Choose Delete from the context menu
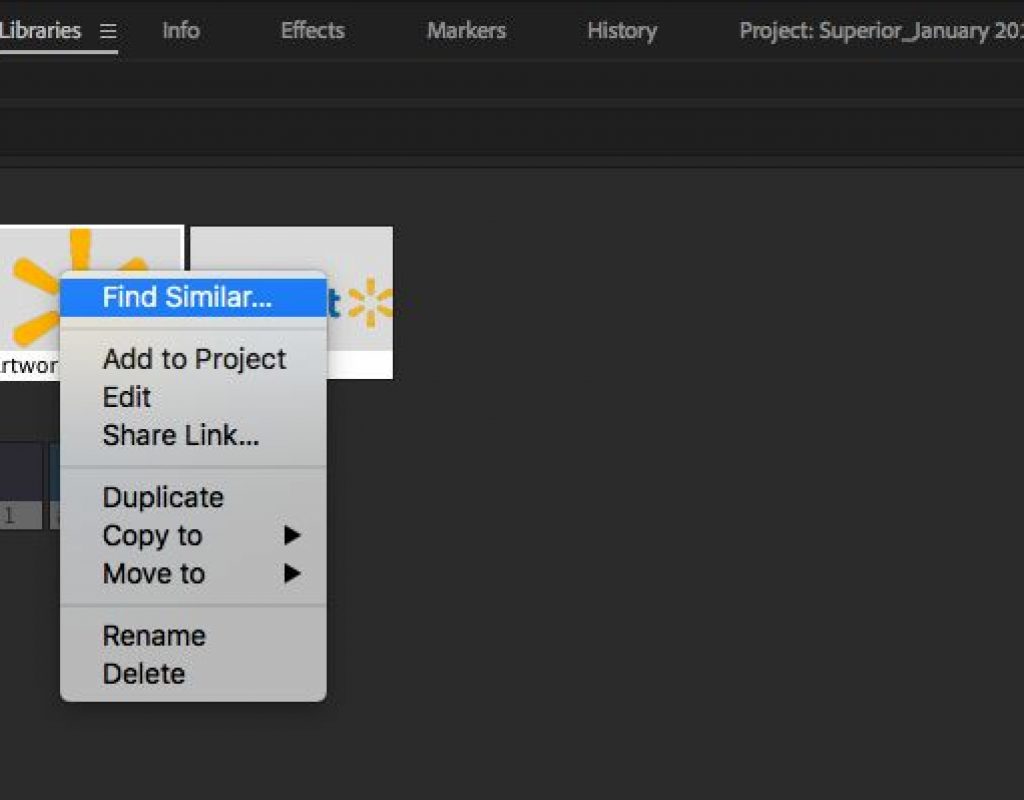 click(x=193, y=674)
